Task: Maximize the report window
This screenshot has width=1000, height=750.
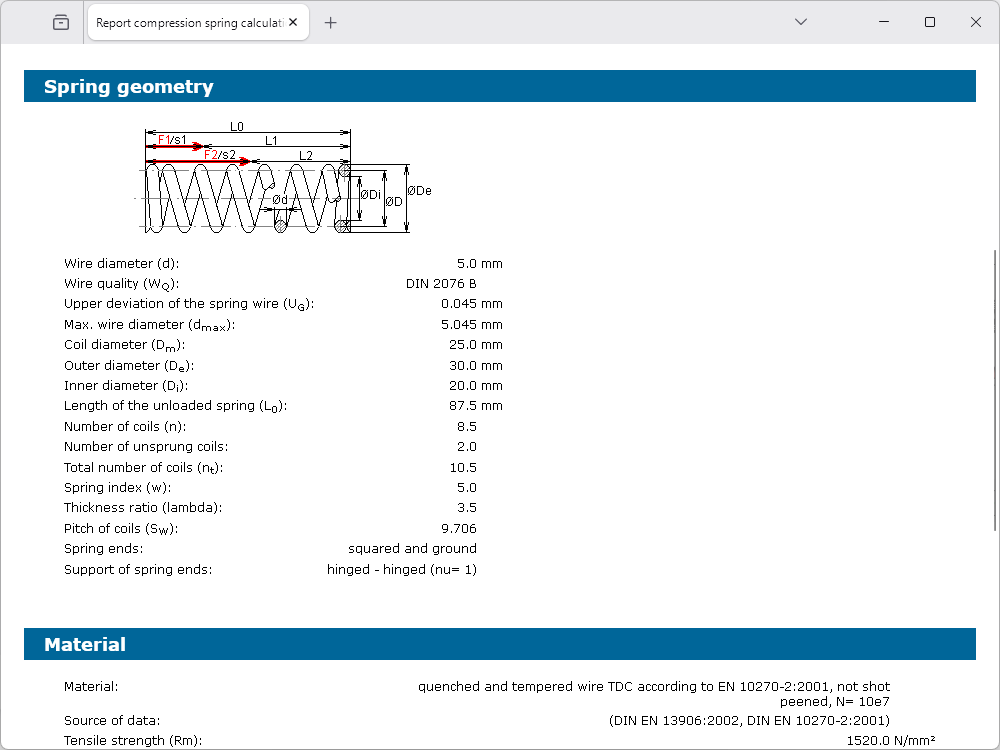Action: tap(930, 22)
